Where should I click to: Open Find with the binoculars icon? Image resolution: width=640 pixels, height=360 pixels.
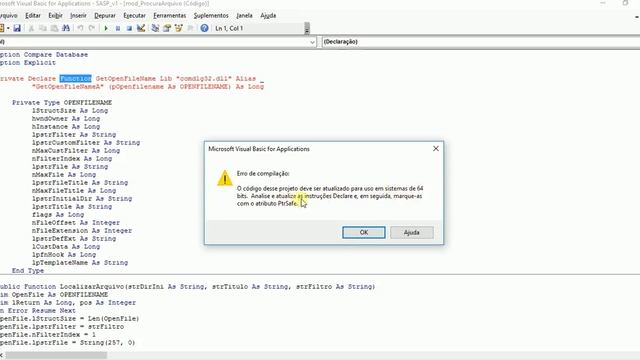pyautogui.click(x=66, y=28)
